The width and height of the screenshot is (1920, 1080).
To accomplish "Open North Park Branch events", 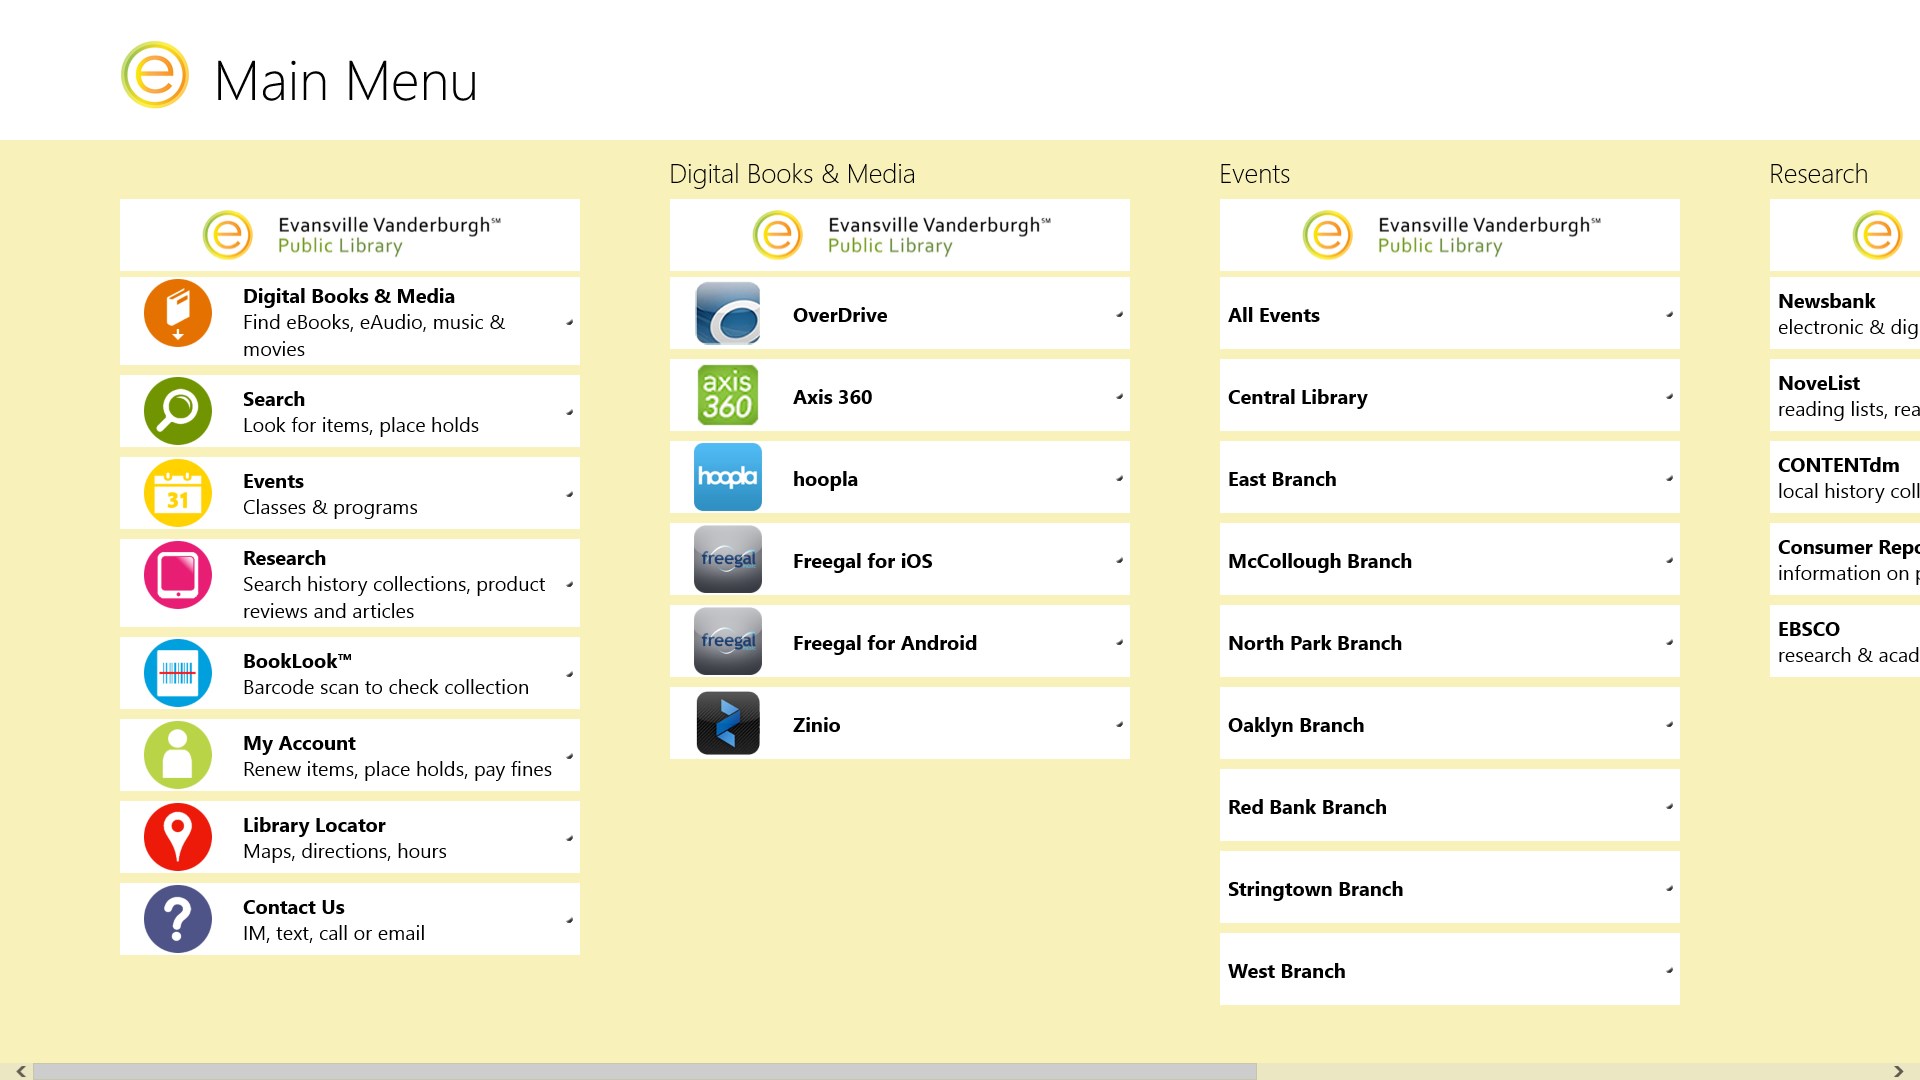I will tap(1450, 642).
